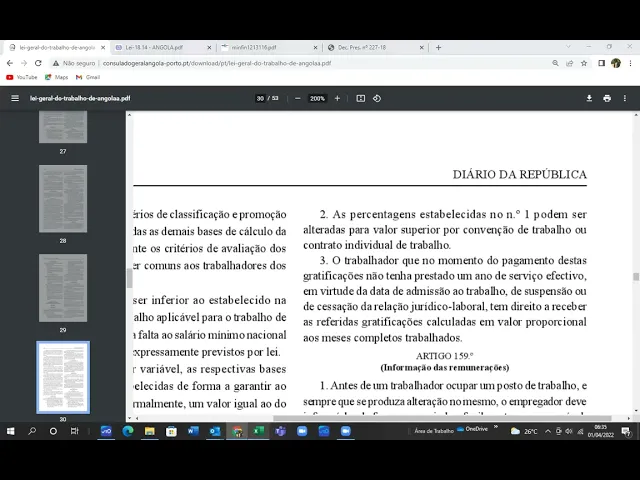640x480 pixels.
Task: Open Excel from the taskbar
Action: pyautogui.click(x=258, y=431)
